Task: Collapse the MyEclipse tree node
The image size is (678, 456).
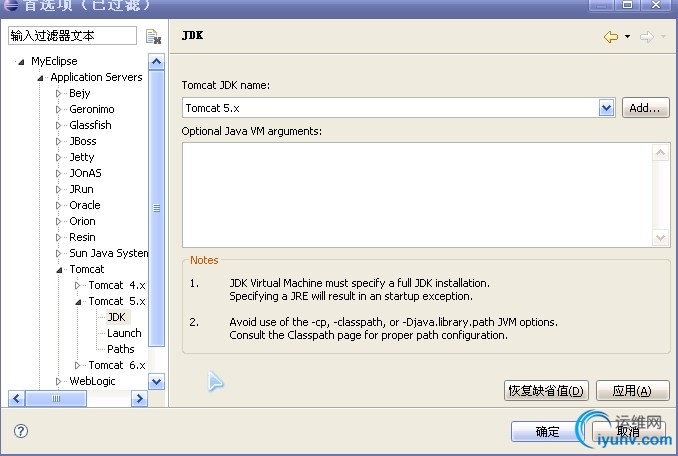Action: (21, 62)
